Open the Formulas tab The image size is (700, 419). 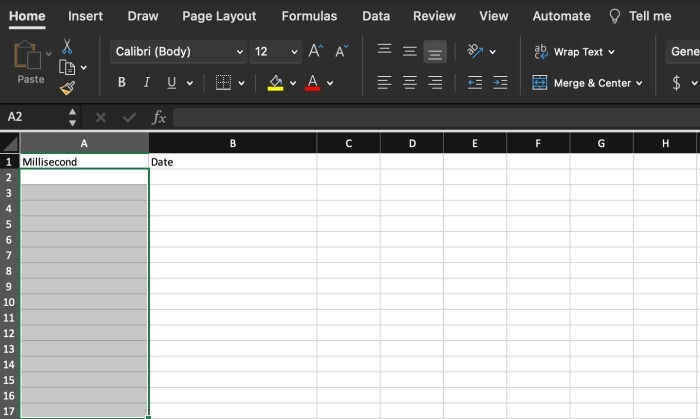[x=309, y=16]
